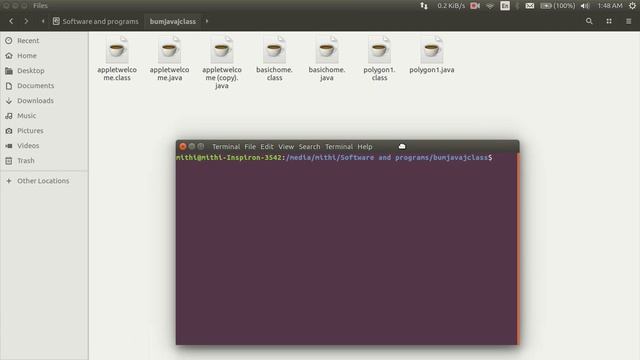The image size is (640, 360).
Task: Open the battery (100%) indicator
Action: point(558,6)
